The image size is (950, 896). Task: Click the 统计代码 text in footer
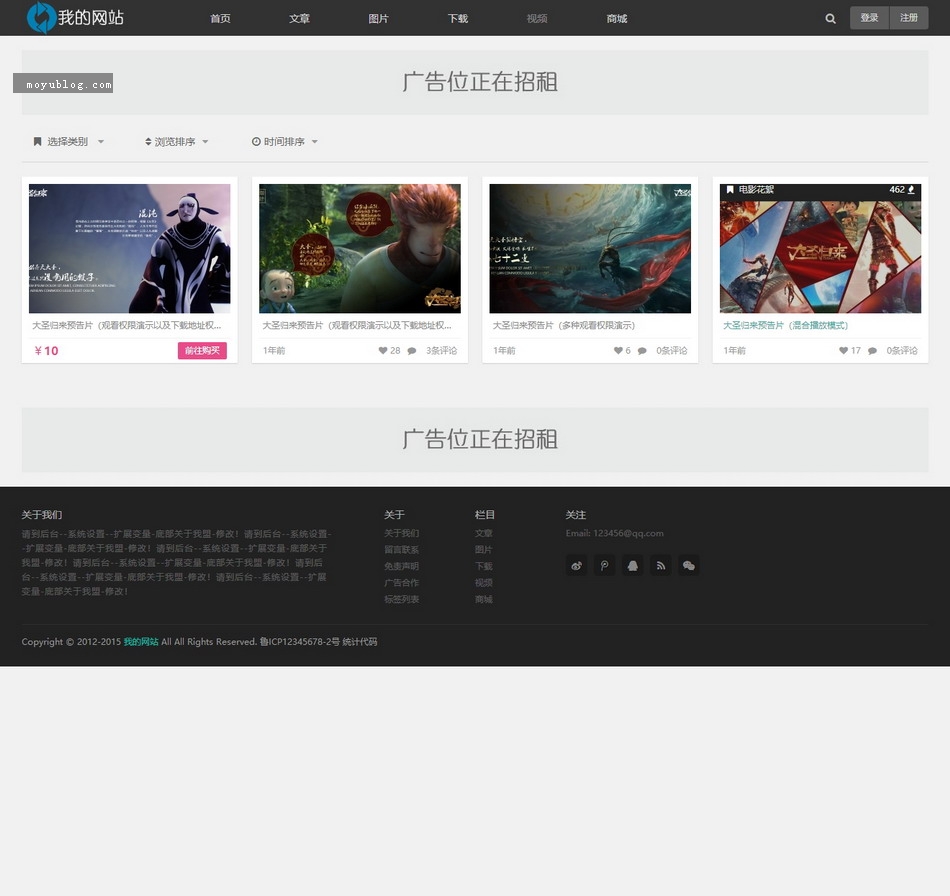(360, 642)
